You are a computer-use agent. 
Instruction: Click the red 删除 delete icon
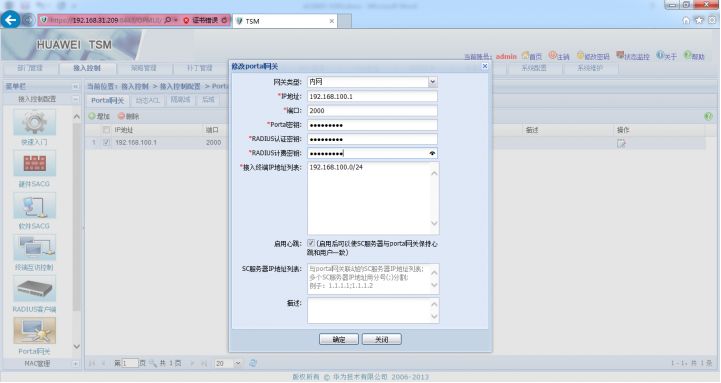(x=121, y=116)
